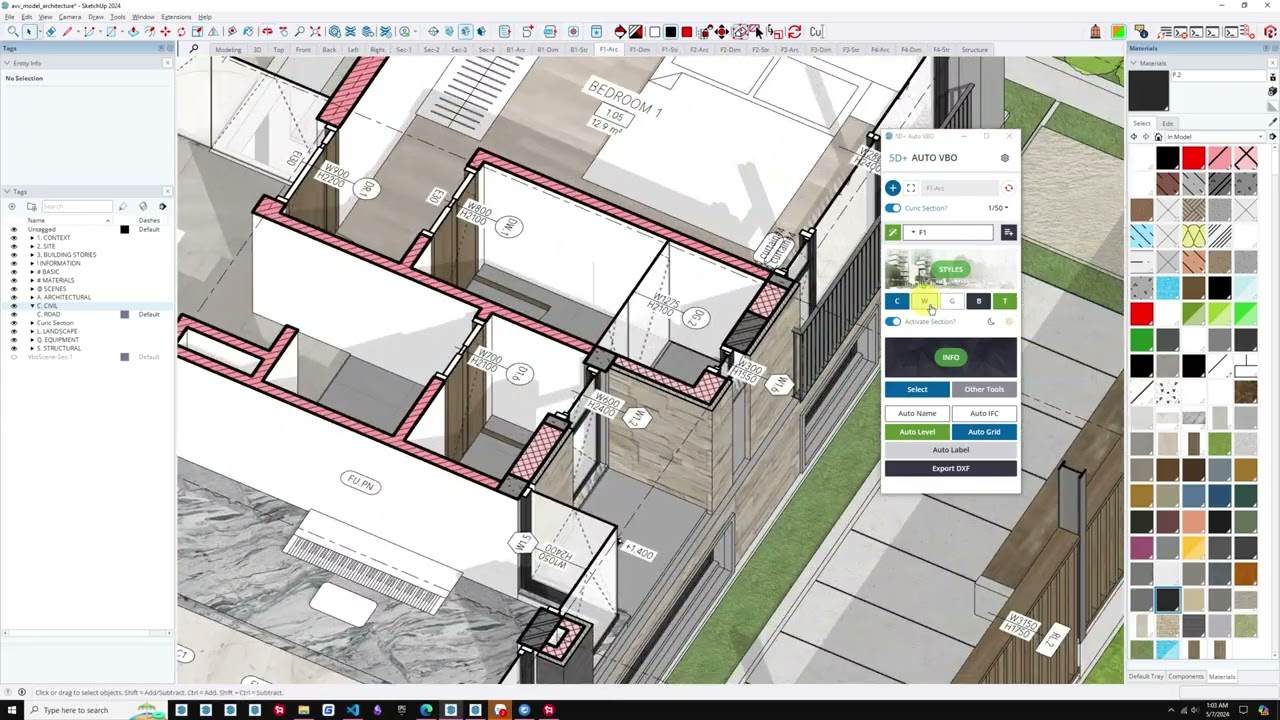Toggle visibility of S. STRUCTURAL

coord(14,348)
